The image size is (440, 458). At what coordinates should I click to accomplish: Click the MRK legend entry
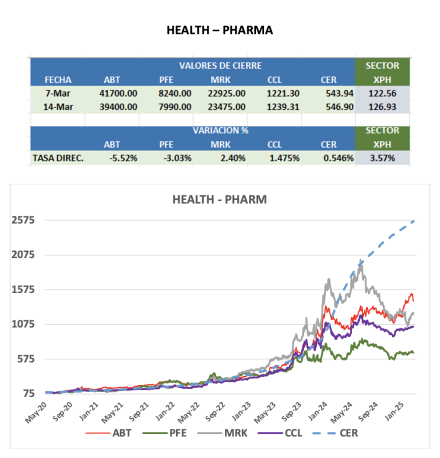(x=222, y=433)
